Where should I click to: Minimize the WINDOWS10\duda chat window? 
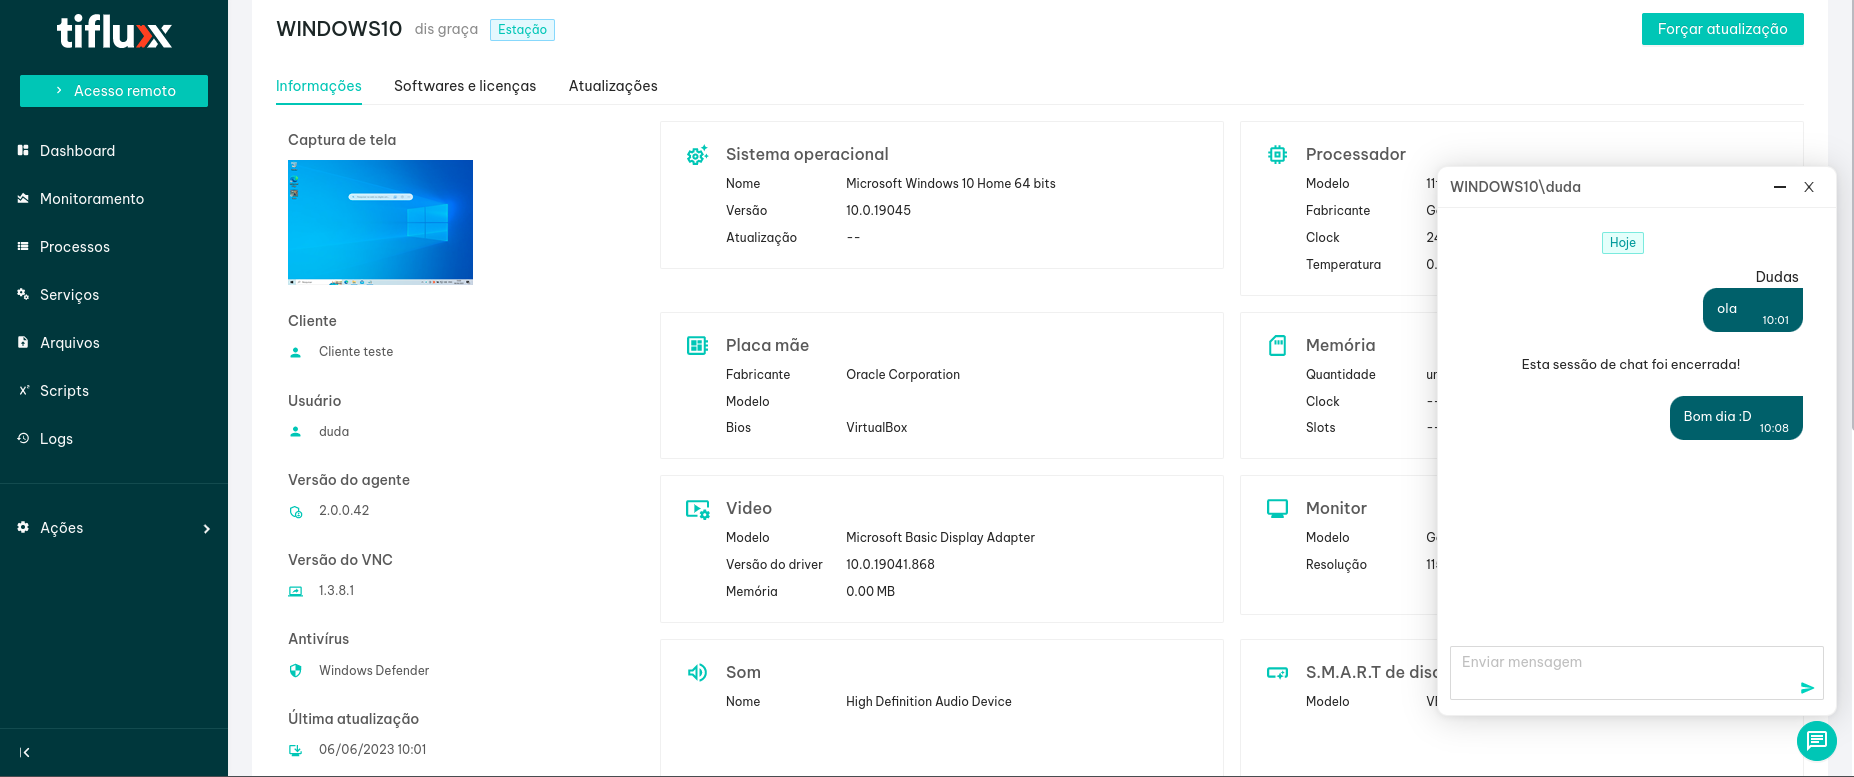(x=1779, y=187)
